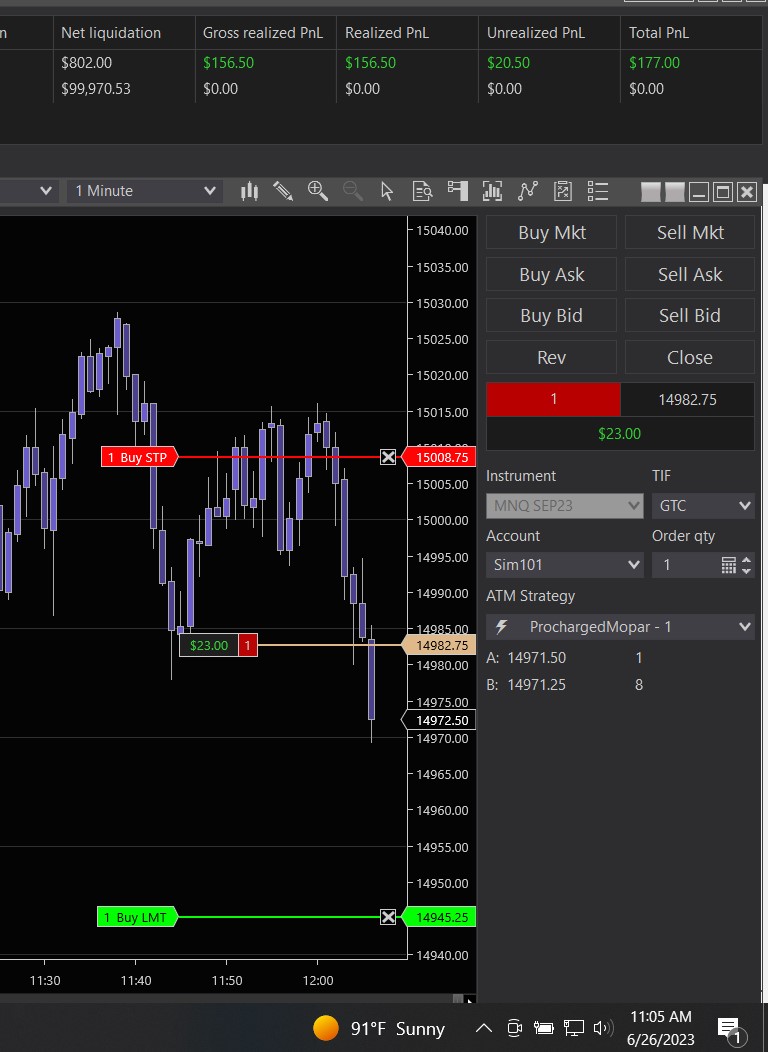Click the 14982.75 entry price marker on axis
This screenshot has height=1052, width=768.
click(x=439, y=645)
